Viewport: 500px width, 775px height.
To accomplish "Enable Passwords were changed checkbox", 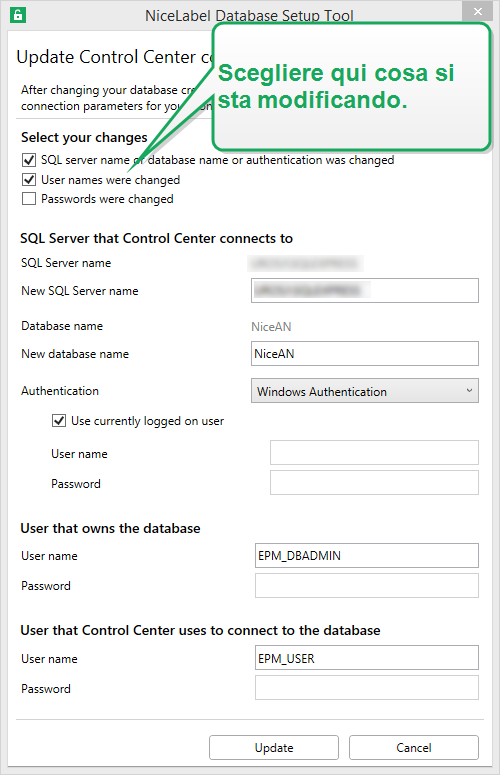I will pos(29,199).
